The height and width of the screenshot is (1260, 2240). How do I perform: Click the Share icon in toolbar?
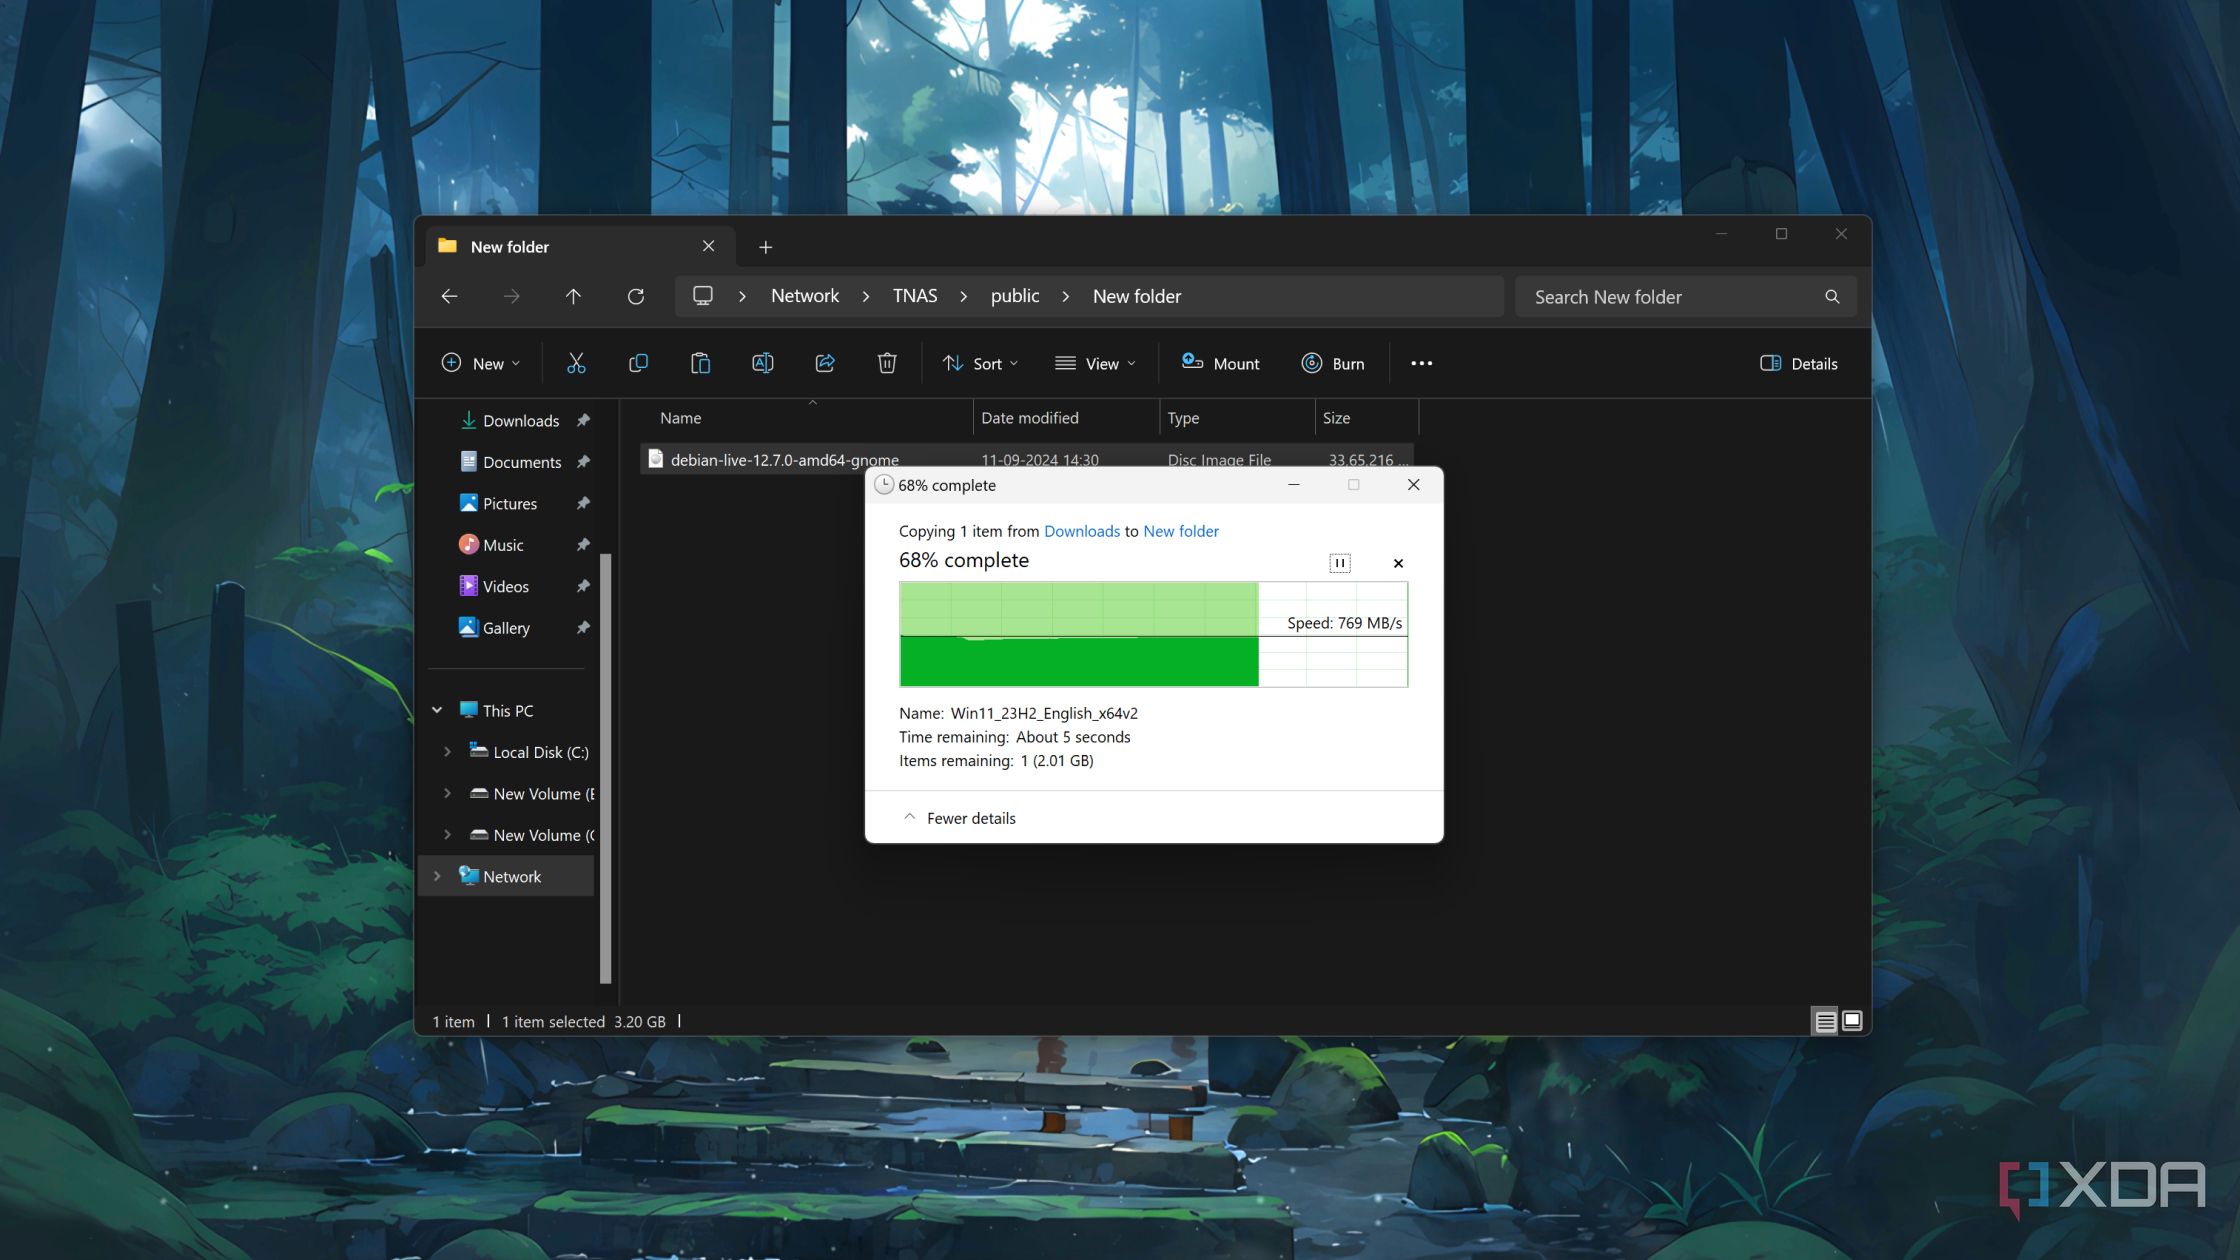point(825,363)
